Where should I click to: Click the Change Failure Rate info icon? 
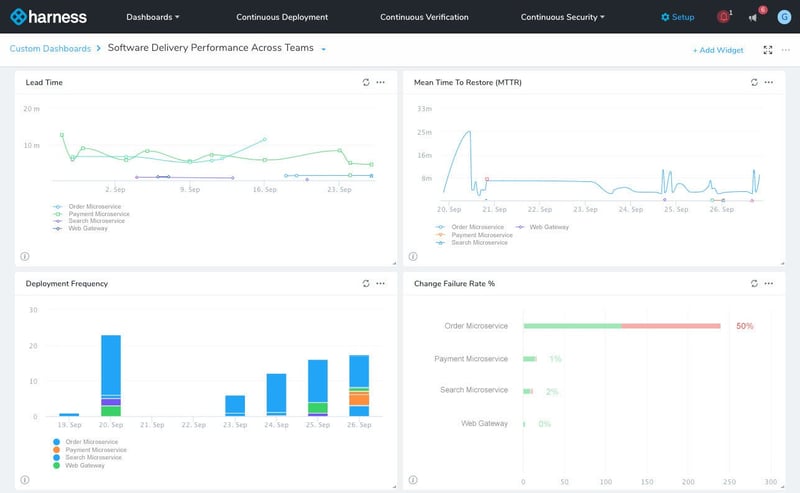[415, 481]
